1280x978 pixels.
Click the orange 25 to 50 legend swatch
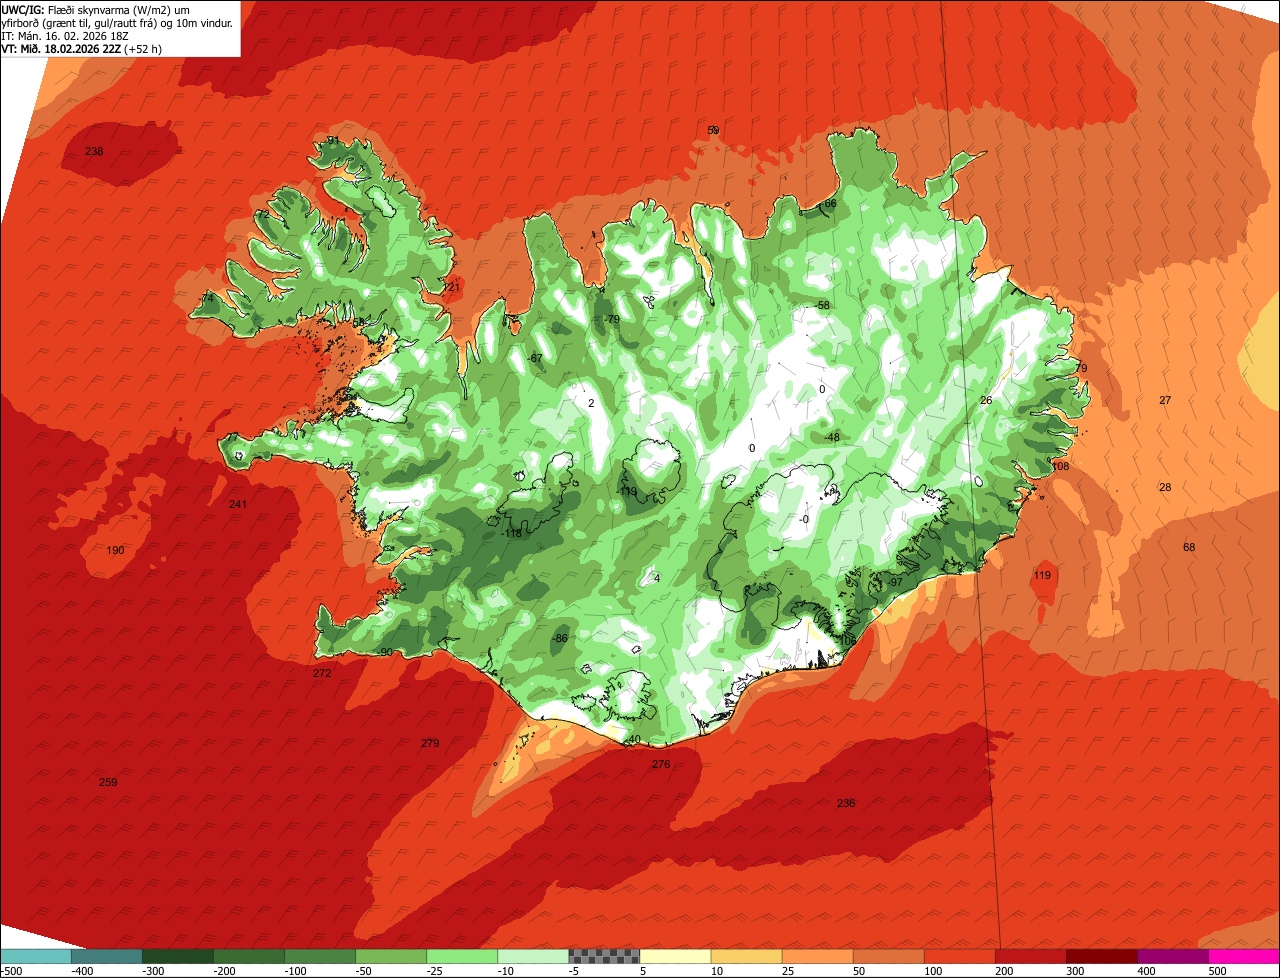click(817, 955)
